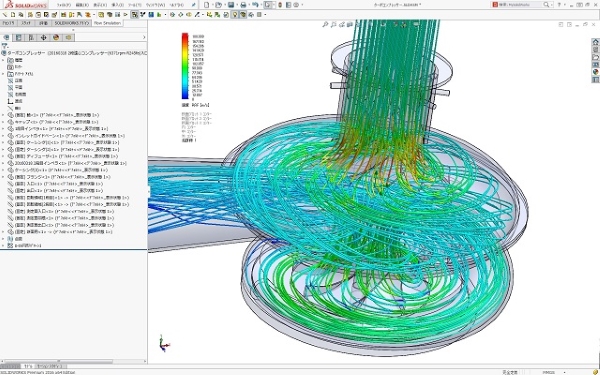Click the velocity color legend bar

pos(185,66)
